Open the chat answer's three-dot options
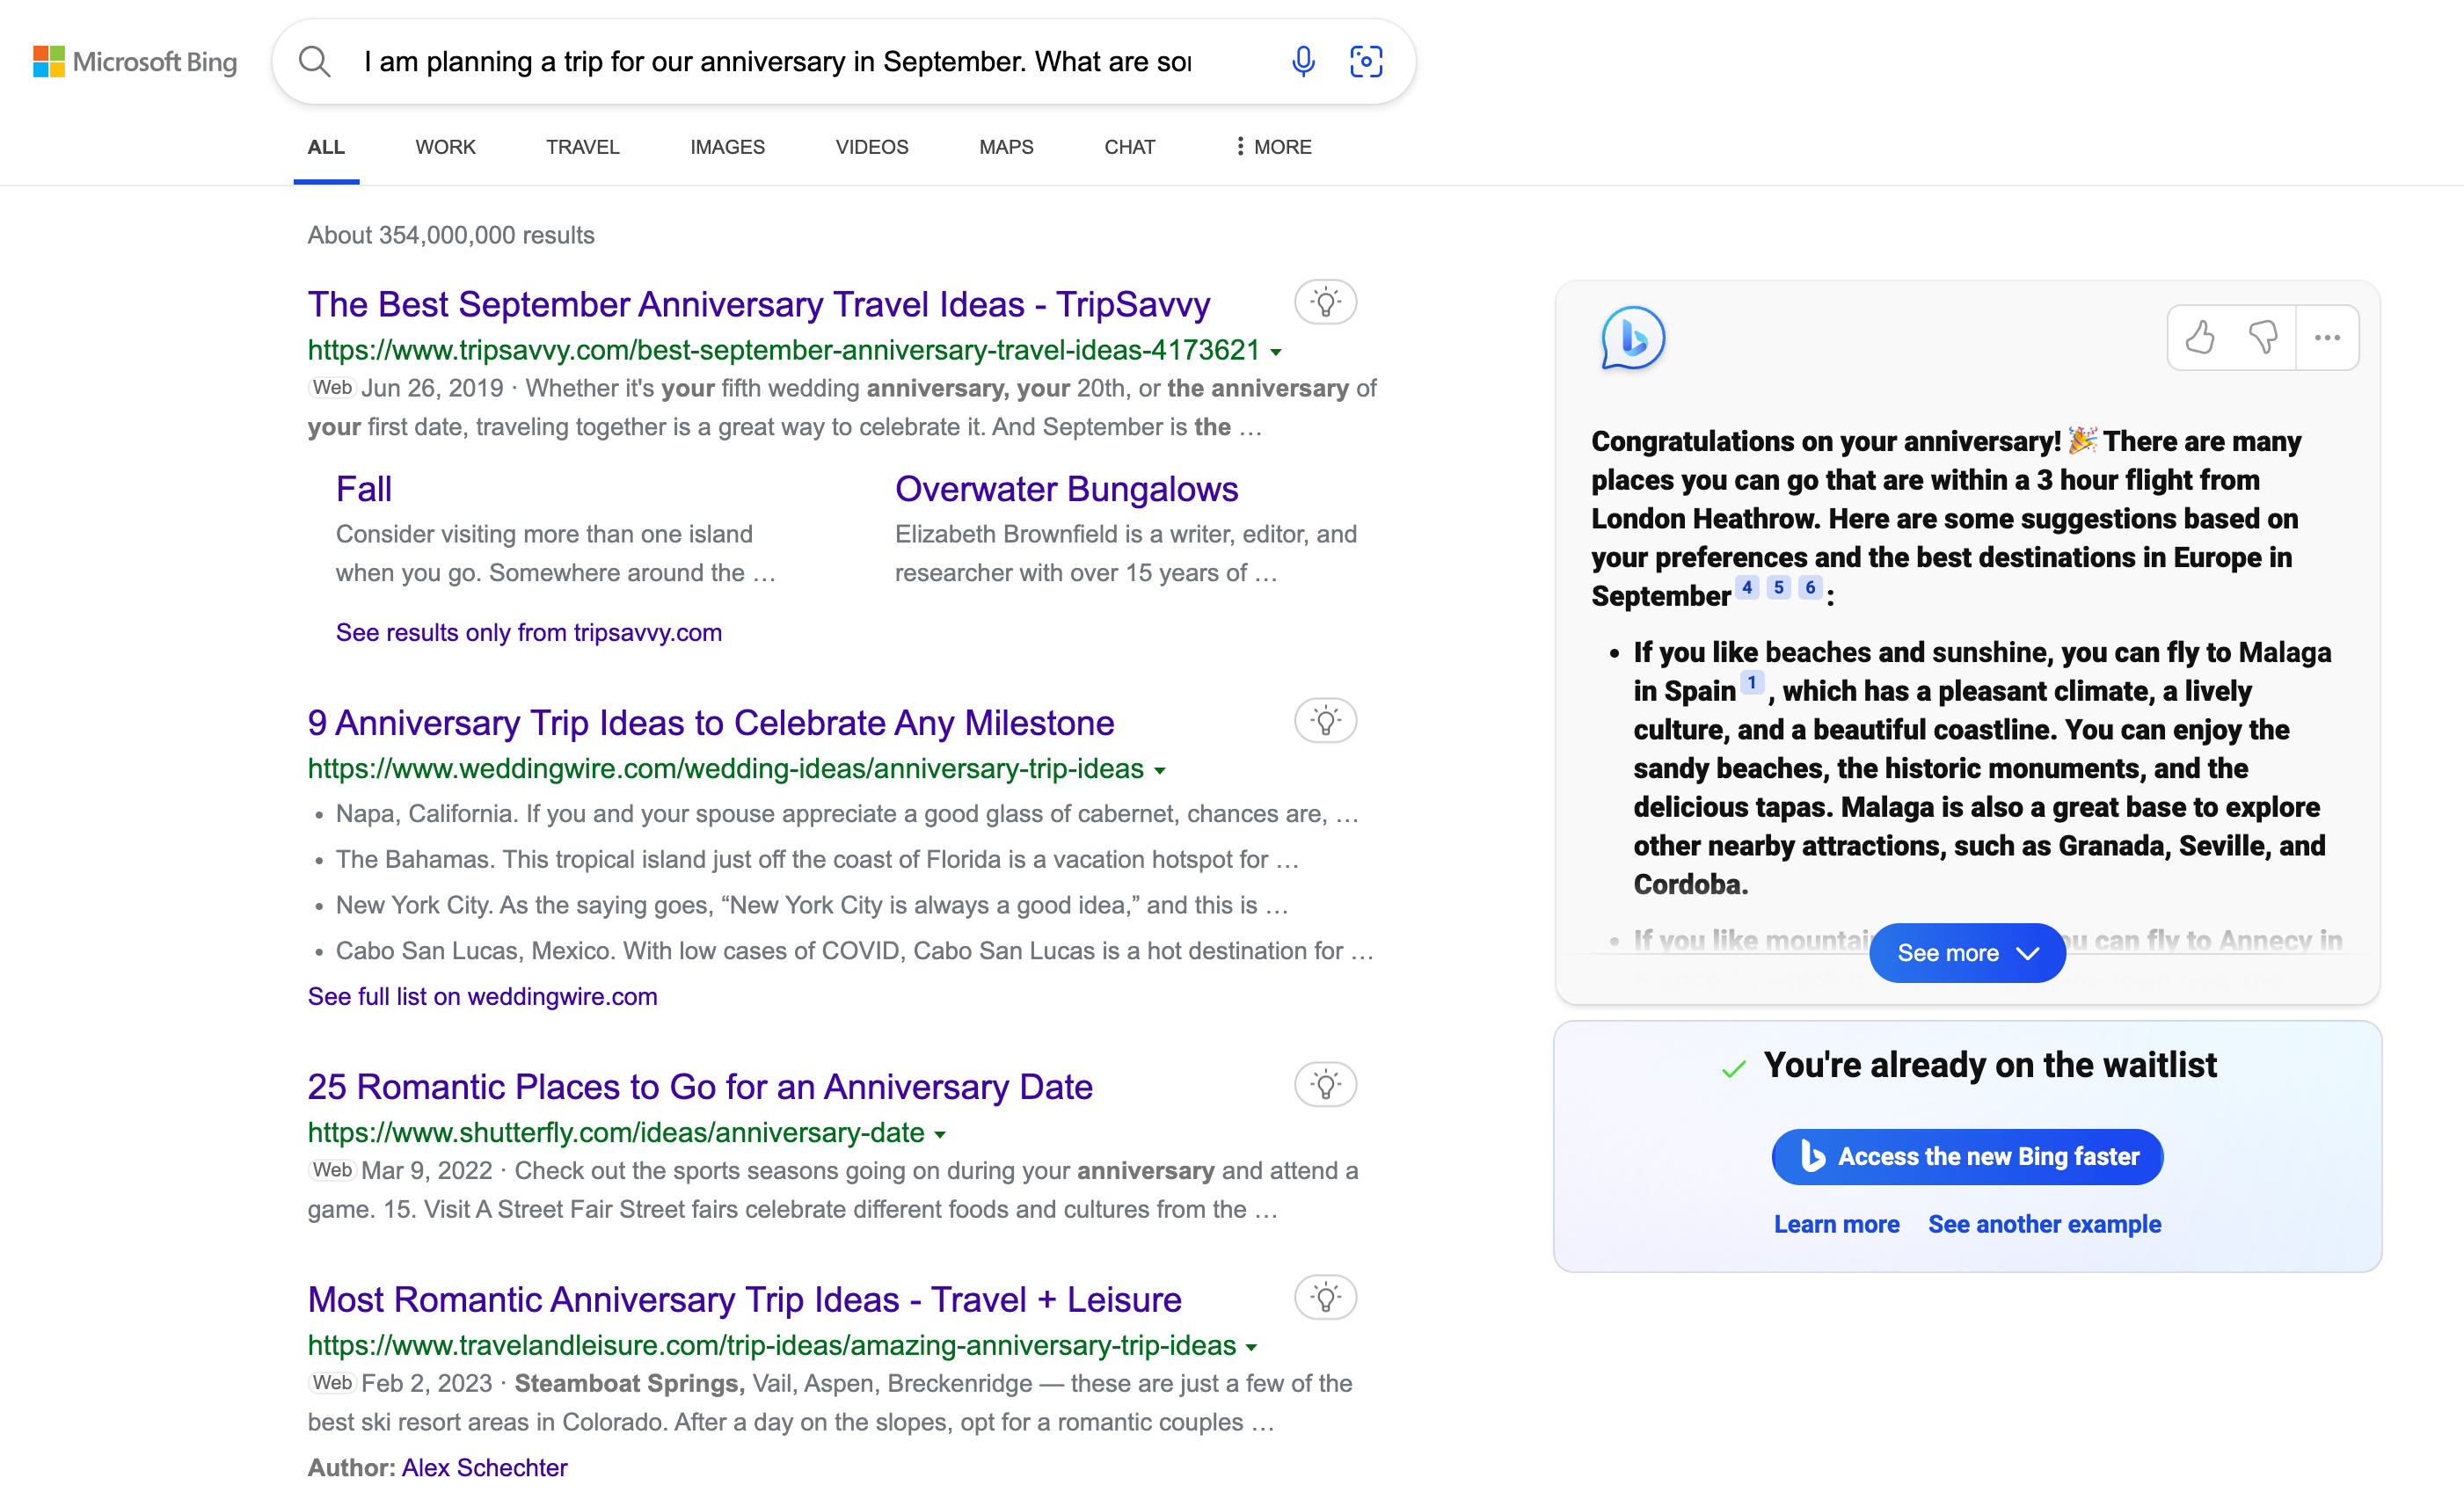 pos(2327,338)
